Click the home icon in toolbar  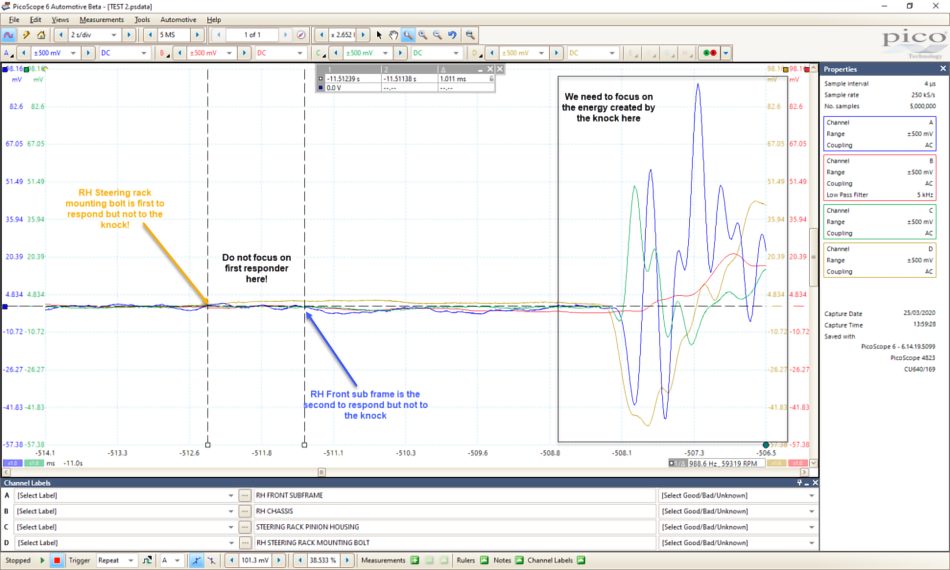point(41,35)
